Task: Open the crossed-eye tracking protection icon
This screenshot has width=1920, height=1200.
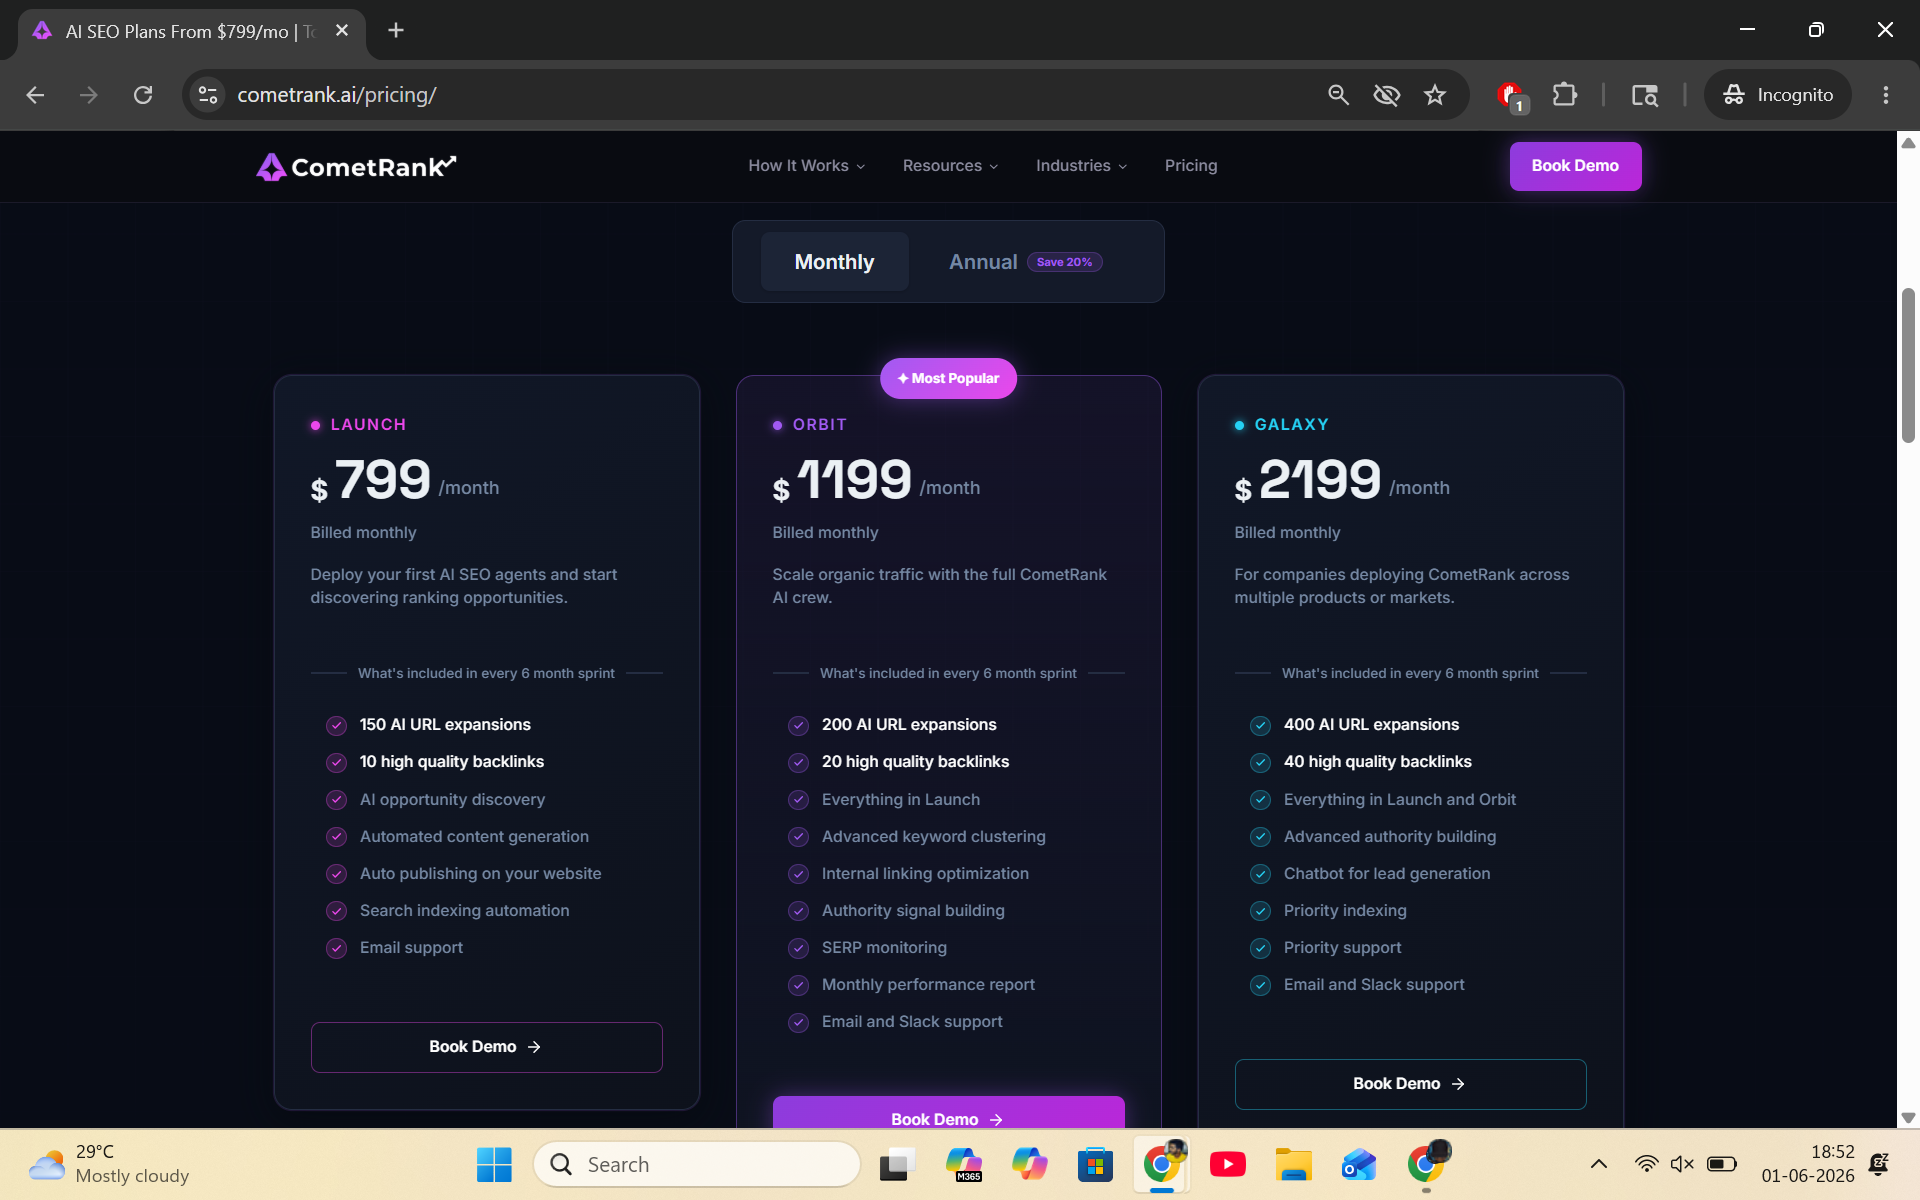Action: tap(1386, 95)
